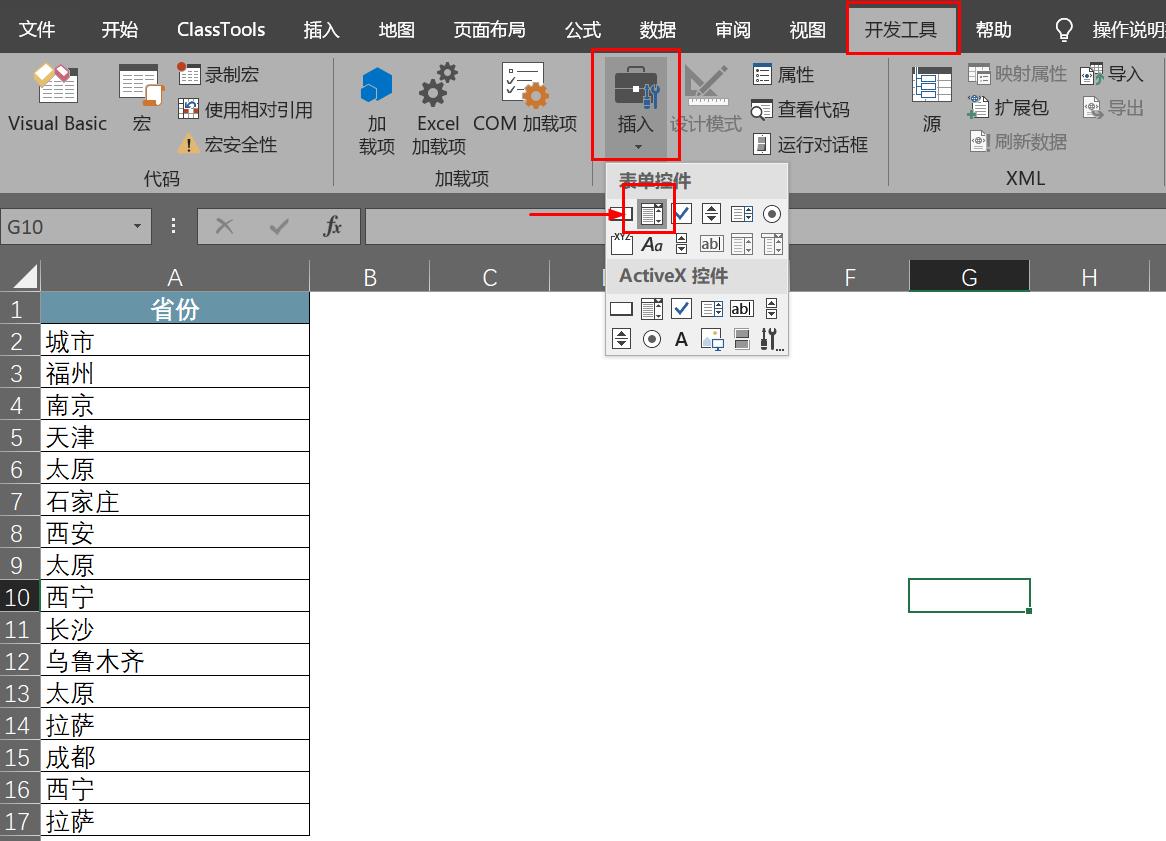Viewport: 1166px width, 841px height.
Task: Select the form control list box icon
Action: point(741,214)
